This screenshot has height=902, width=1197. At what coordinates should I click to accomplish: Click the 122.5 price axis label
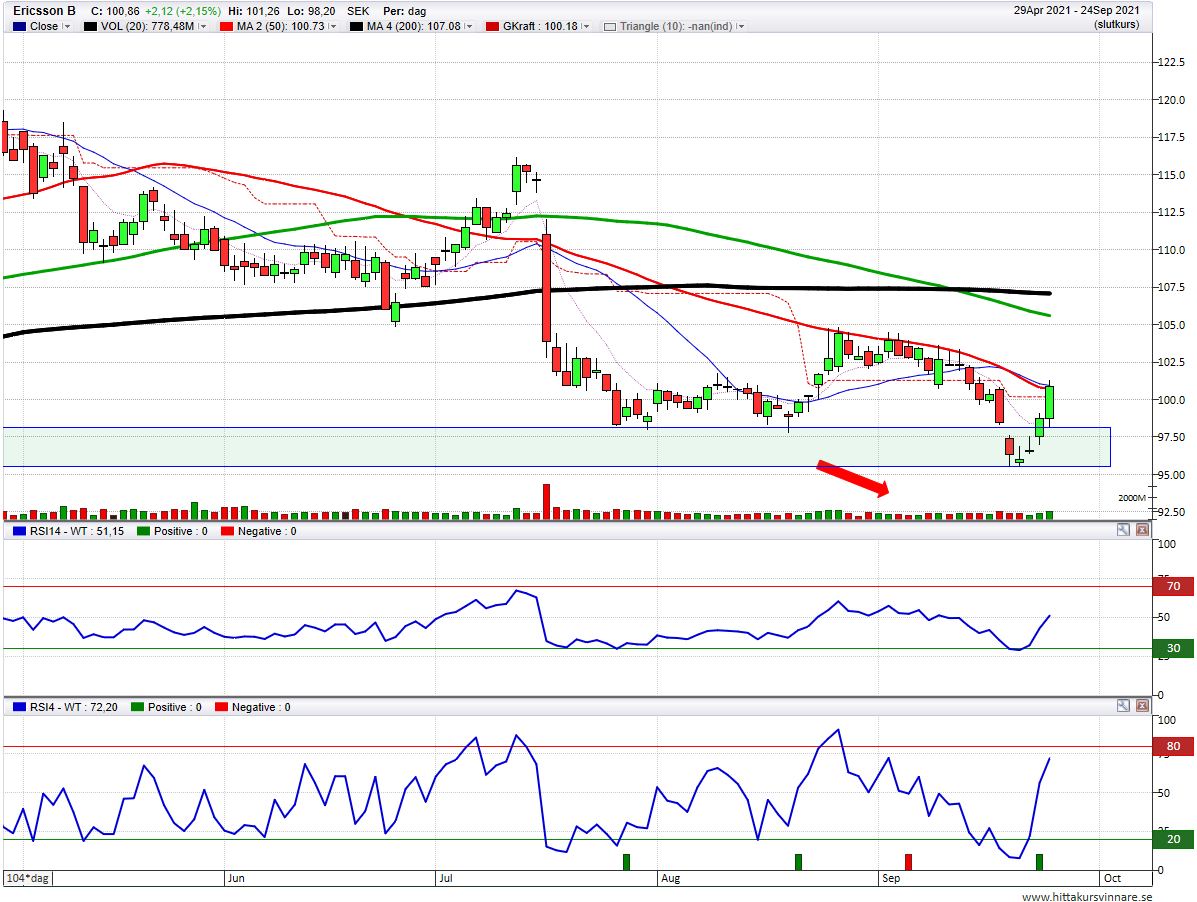[1171, 62]
